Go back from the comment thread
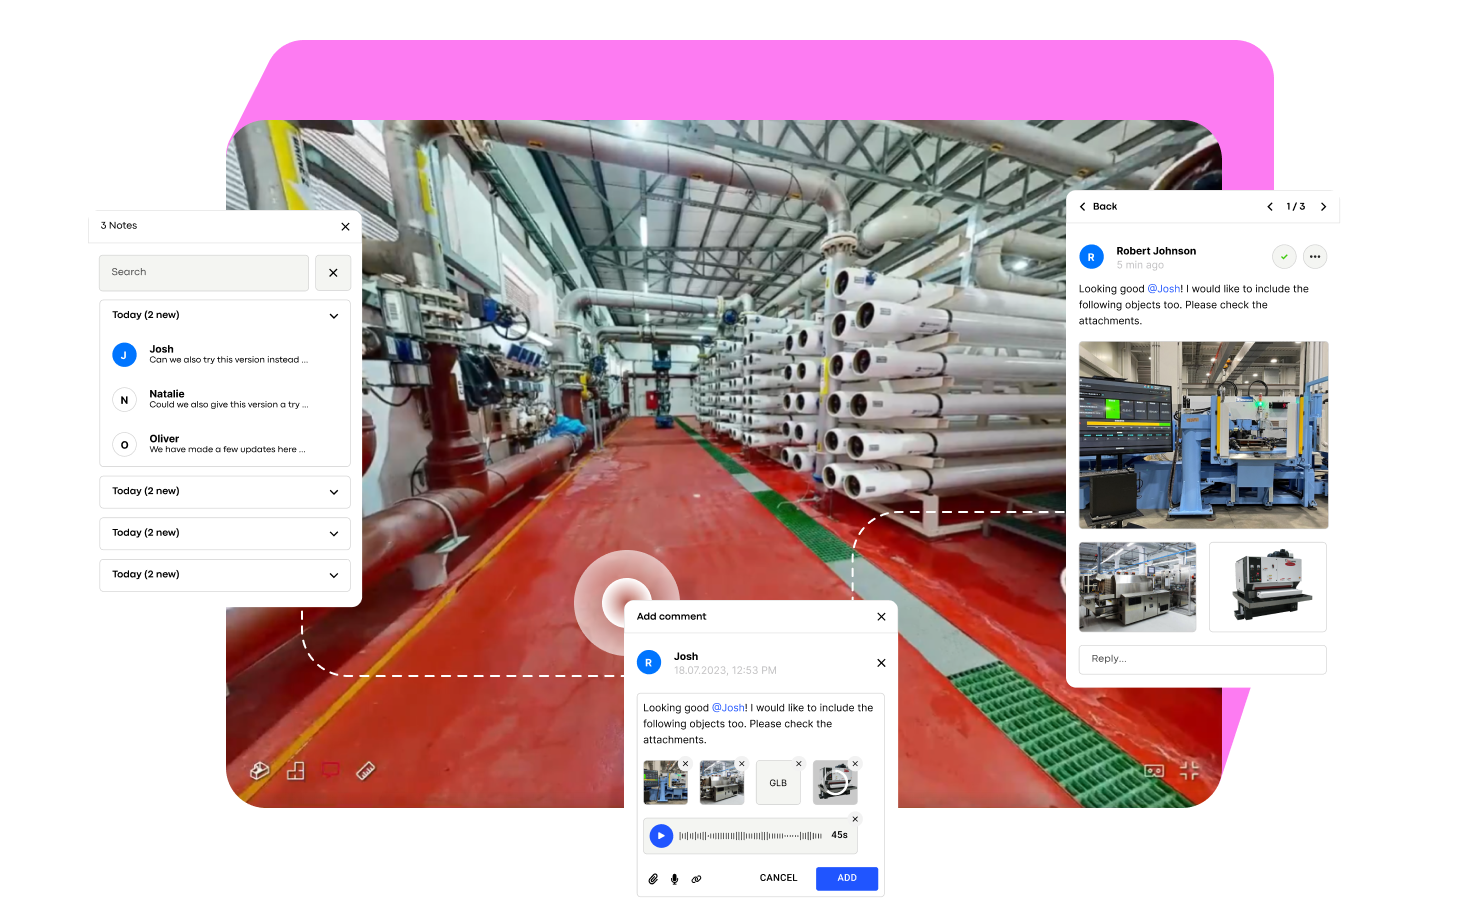 coord(1097,206)
